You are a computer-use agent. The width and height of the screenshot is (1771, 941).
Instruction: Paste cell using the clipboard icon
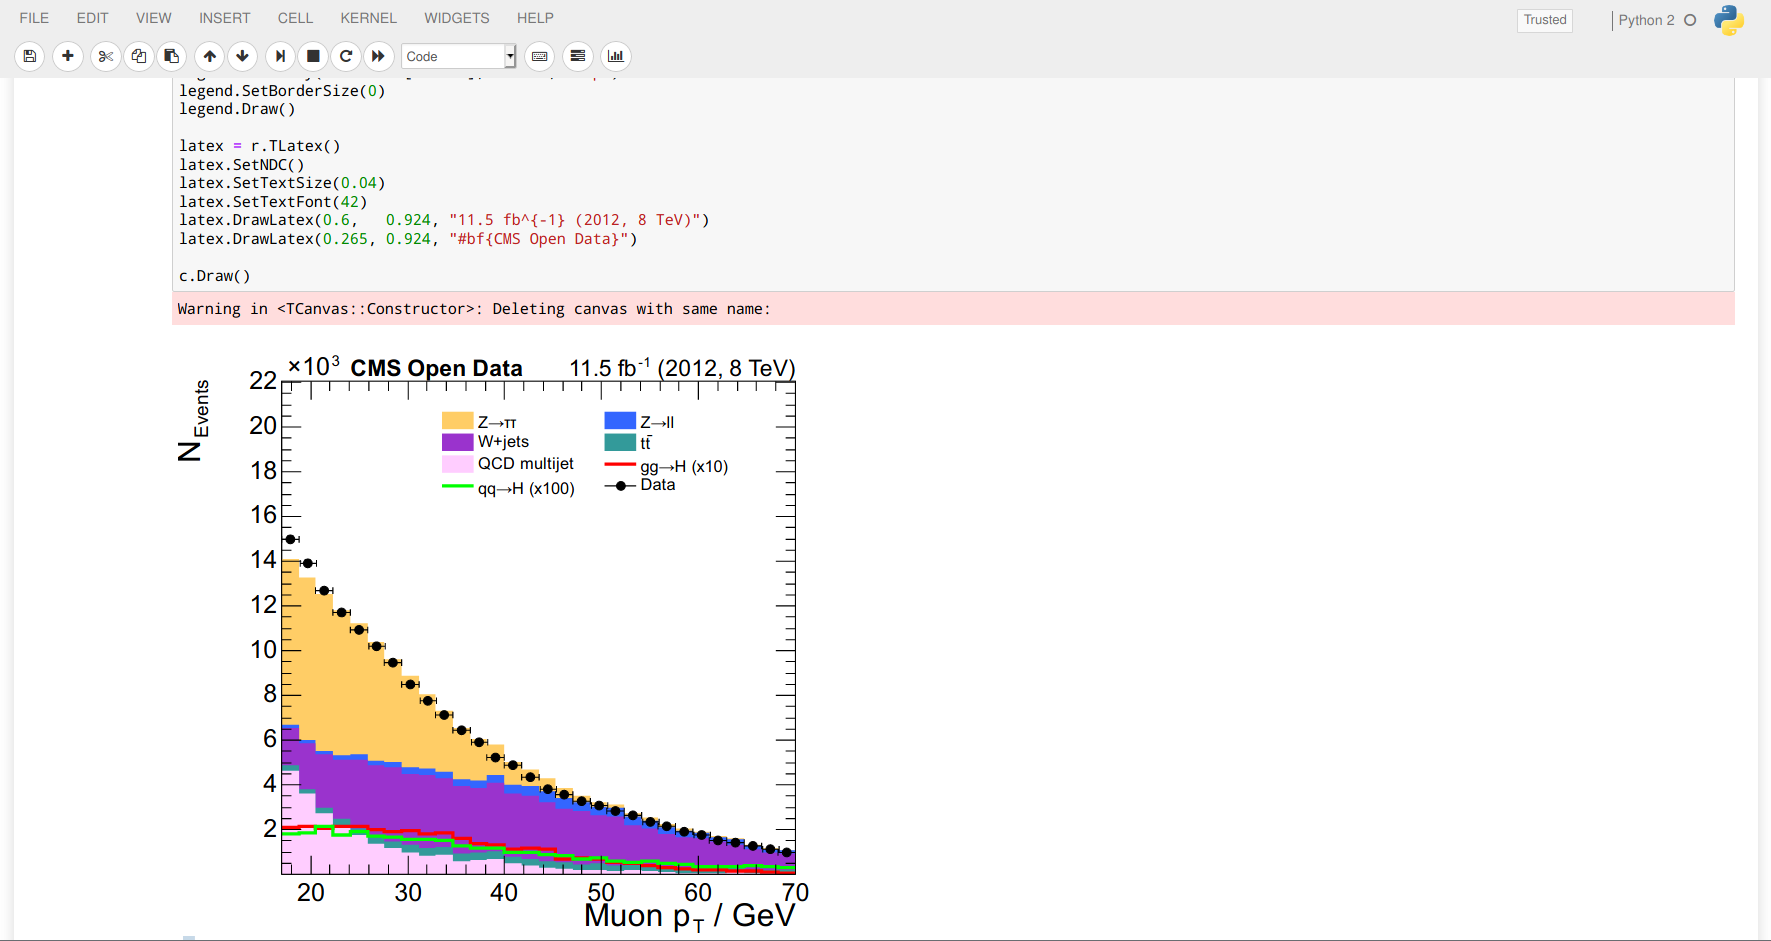pyautogui.click(x=172, y=56)
